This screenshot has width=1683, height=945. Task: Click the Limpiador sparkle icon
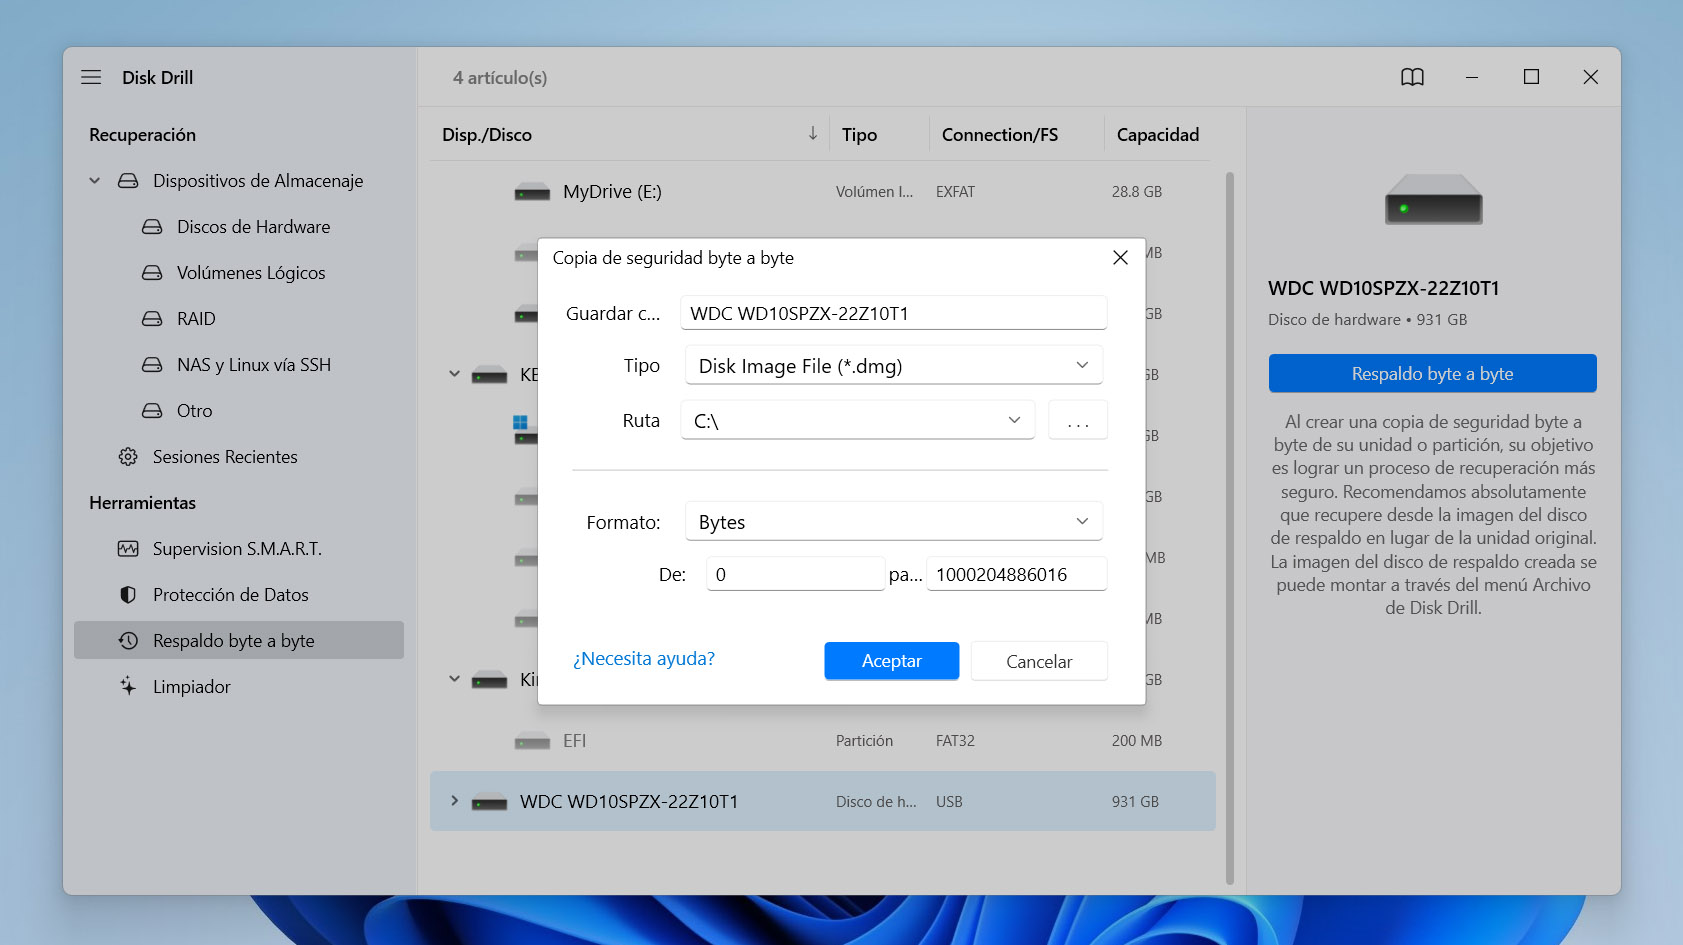click(x=128, y=686)
